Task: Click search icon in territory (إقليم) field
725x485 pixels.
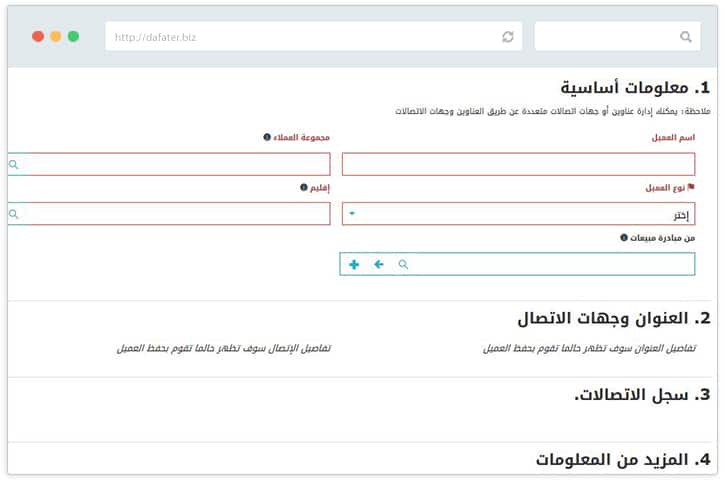Action: click(x=14, y=214)
